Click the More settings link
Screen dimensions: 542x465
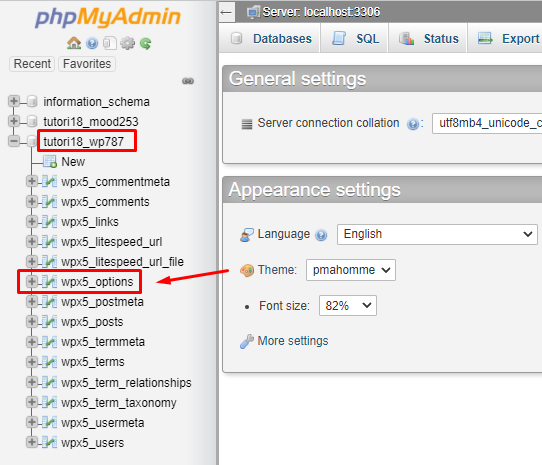click(292, 341)
